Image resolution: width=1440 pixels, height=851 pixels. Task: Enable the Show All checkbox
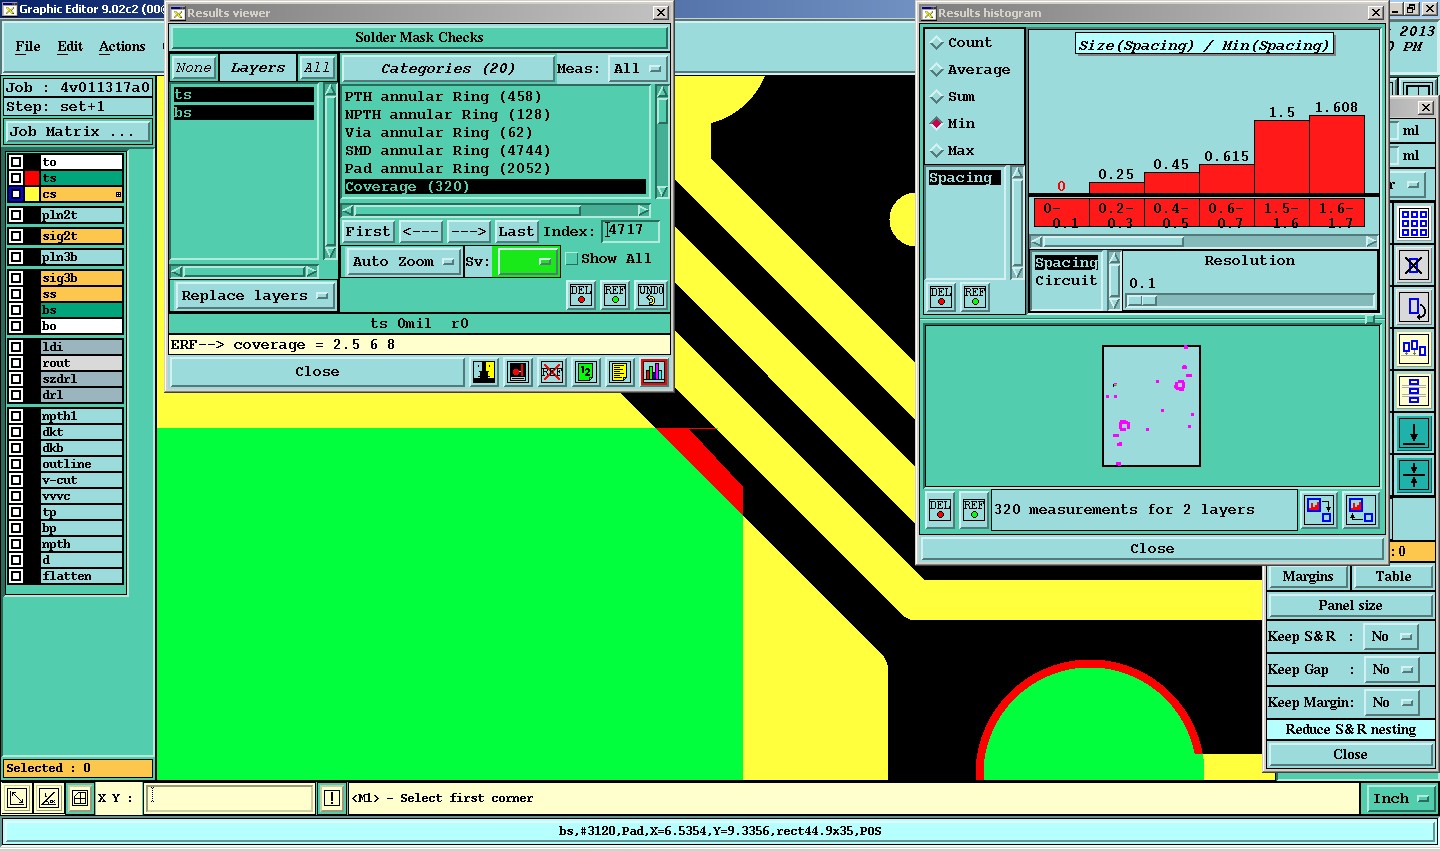tap(572, 259)
